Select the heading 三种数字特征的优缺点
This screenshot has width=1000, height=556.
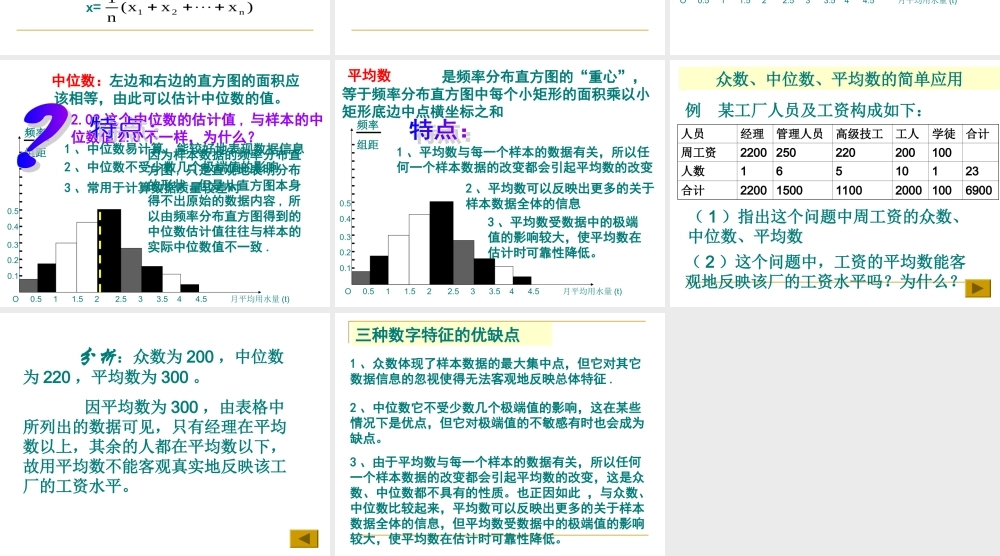pos(438,335)
